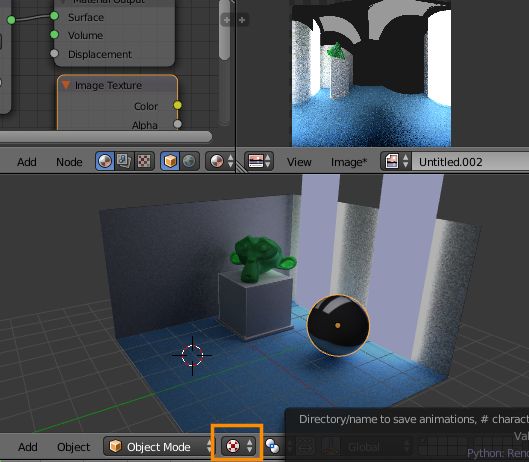Open the node editor Add menu

tap(27, 162)
